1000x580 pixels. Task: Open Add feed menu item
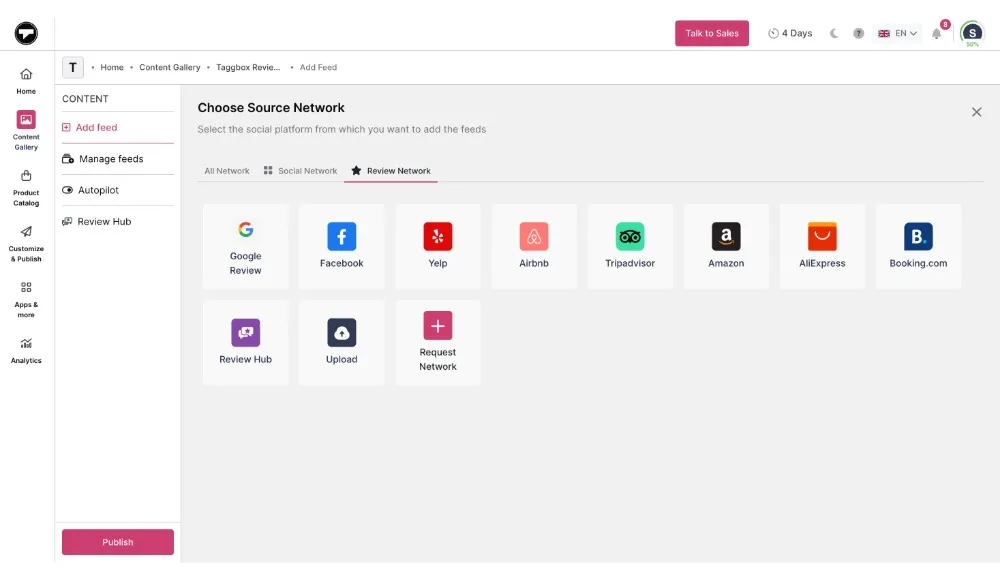[x=117, y=128]
